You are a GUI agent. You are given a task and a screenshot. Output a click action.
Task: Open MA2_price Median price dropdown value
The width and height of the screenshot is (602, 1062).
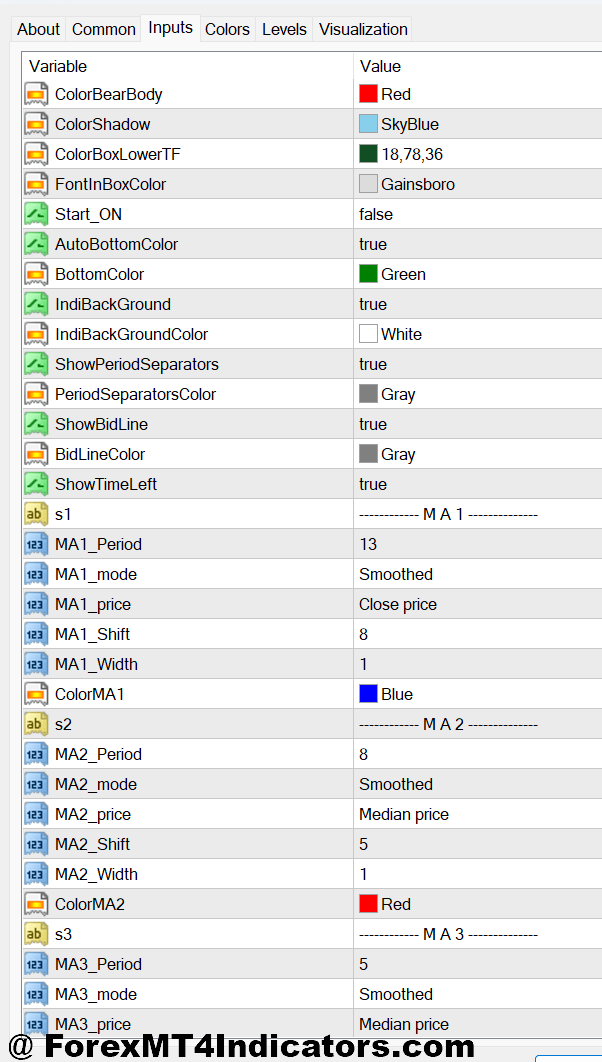tap(404, 814)
